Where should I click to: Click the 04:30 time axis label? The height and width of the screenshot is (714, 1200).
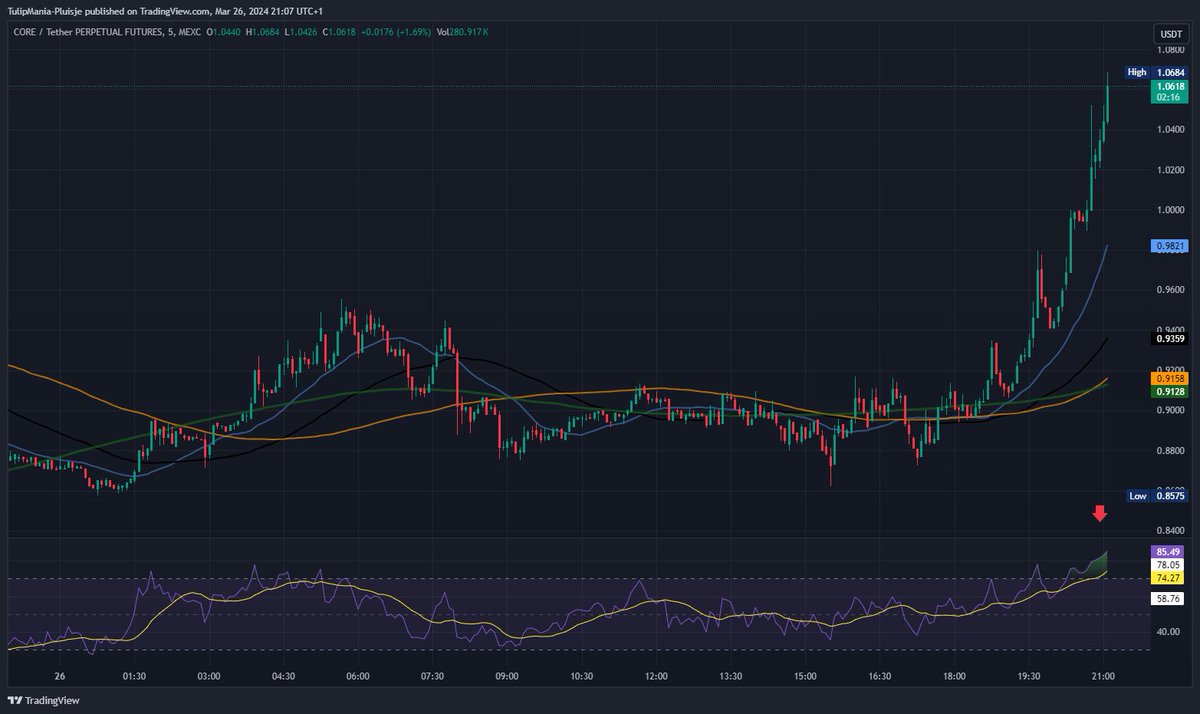[283, 677]
